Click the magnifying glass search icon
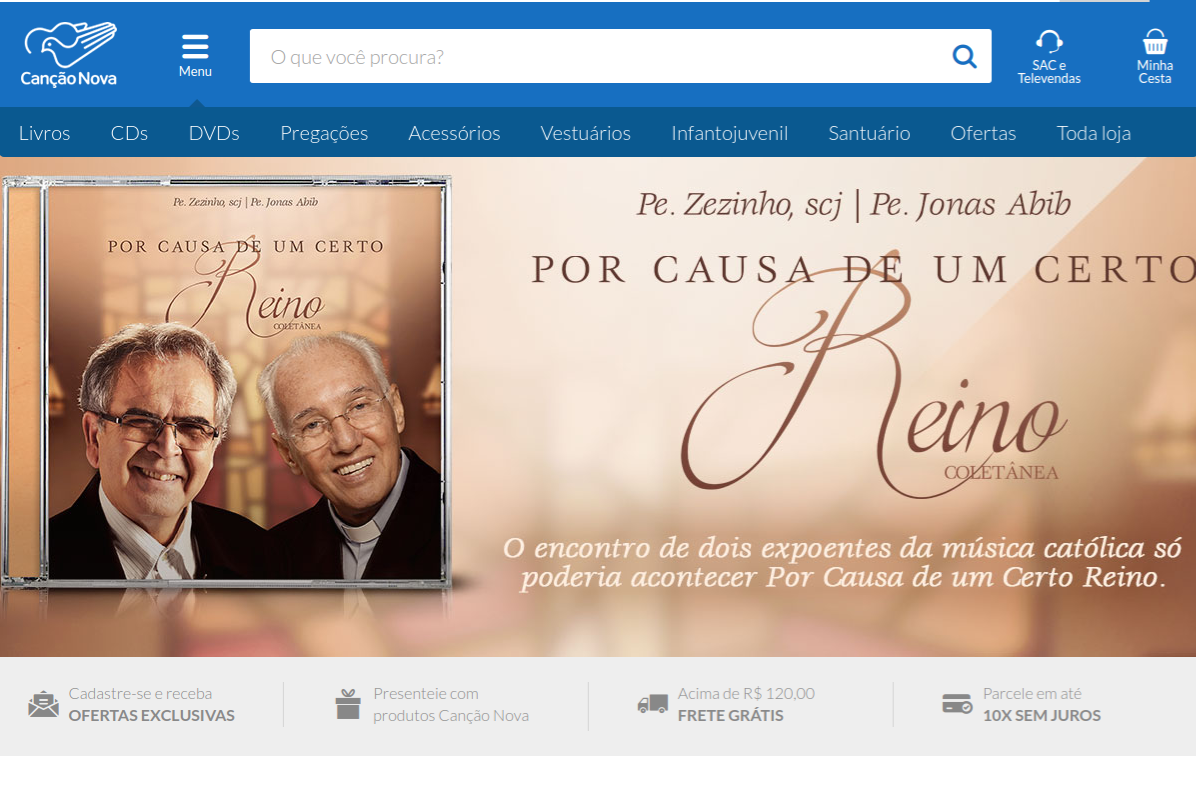The height and width of the screenshot is (811, 1196). tap(965, 56)
